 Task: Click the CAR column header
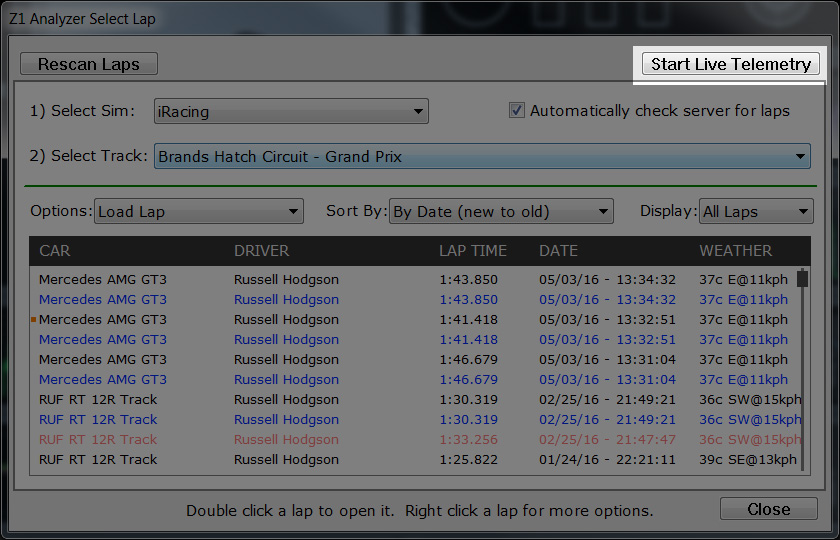[55, 251]
